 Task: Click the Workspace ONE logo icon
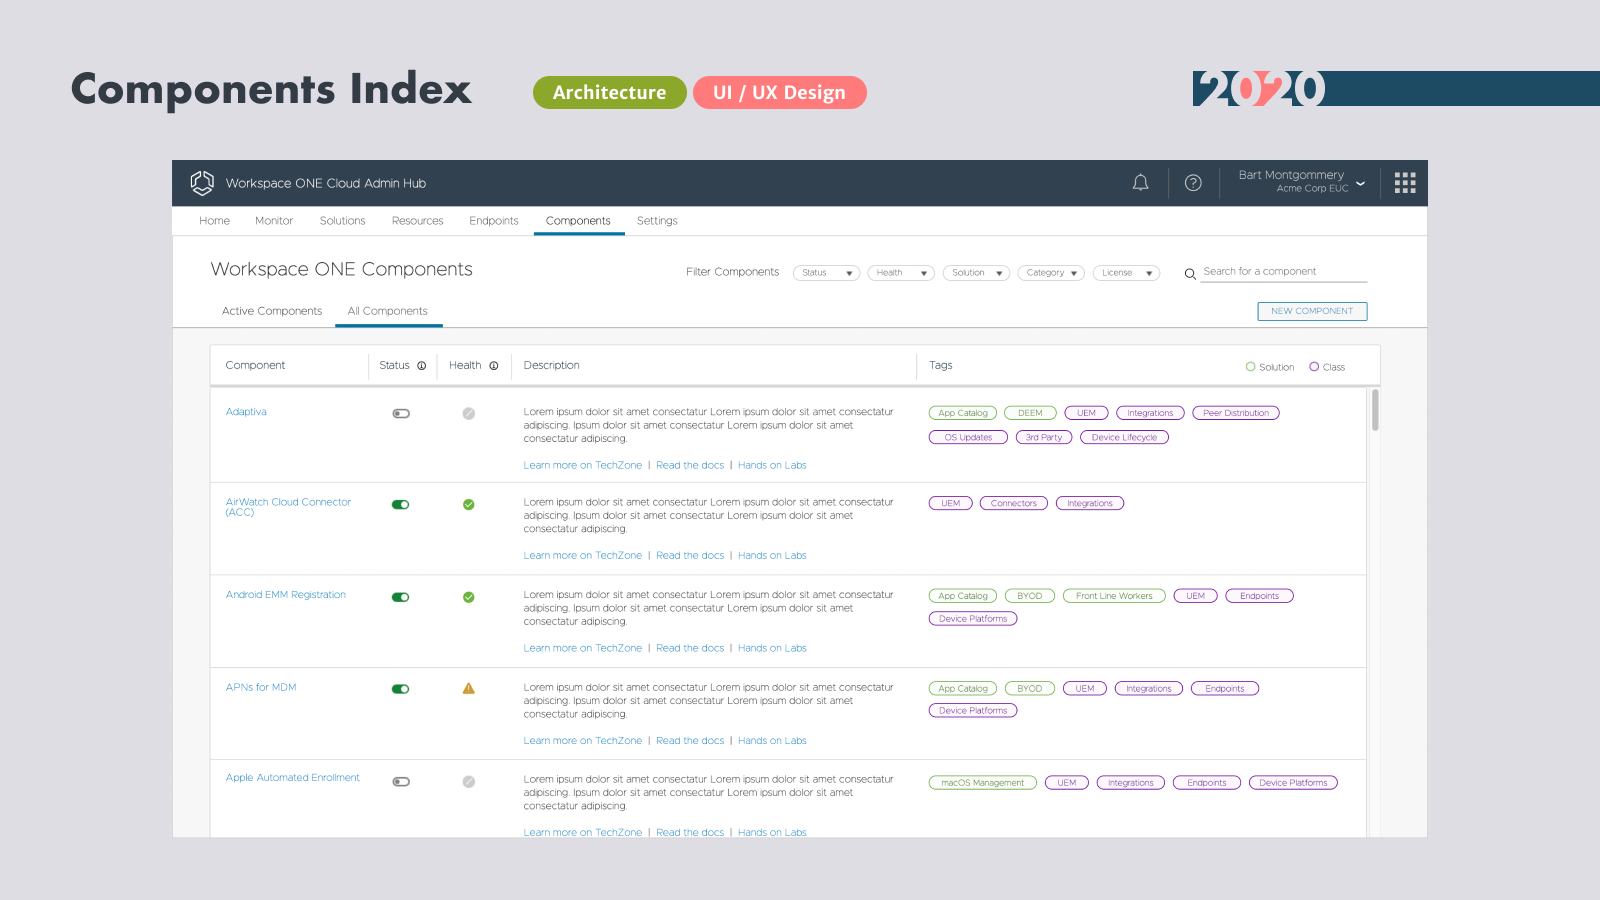point(202,183)
